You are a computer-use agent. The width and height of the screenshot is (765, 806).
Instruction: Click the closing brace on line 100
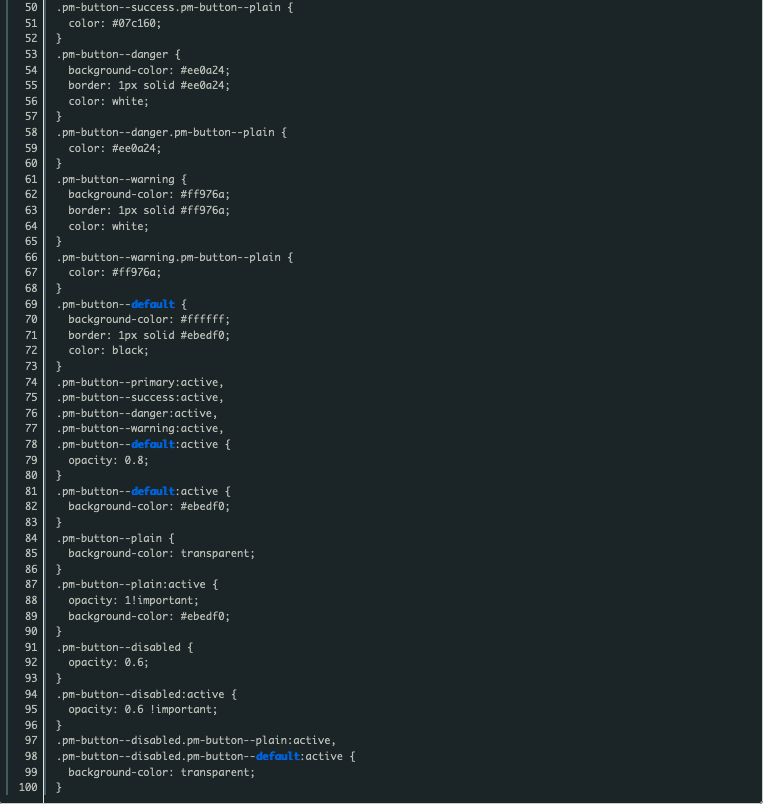(x=59, y=787)
